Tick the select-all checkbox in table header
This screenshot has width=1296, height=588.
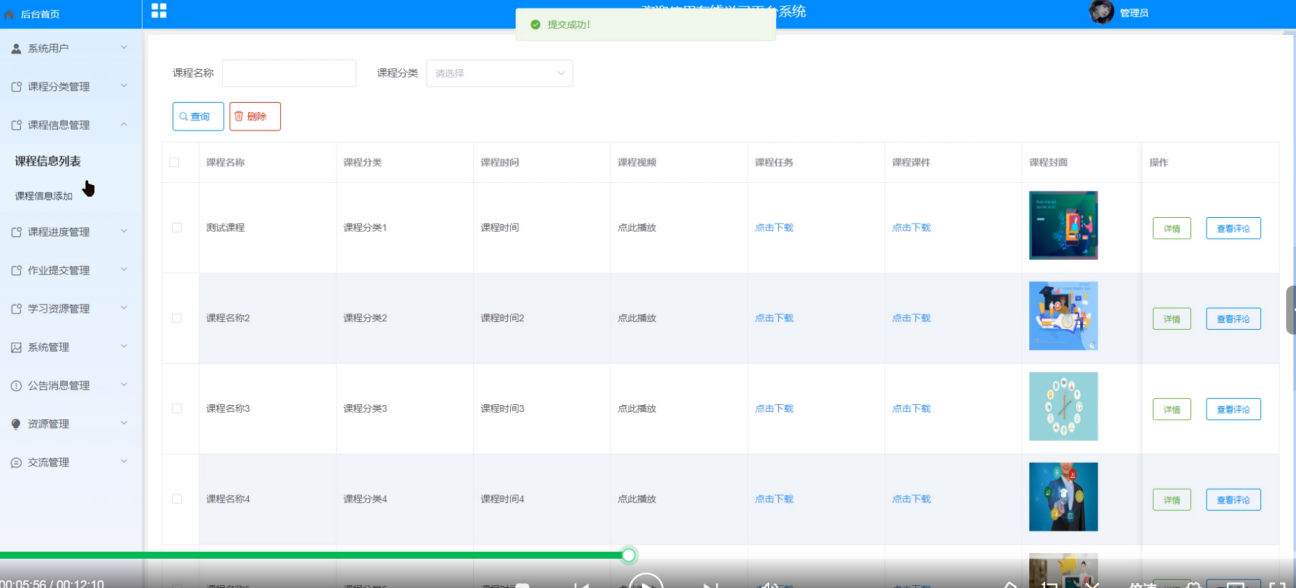(x=175, y=162)
